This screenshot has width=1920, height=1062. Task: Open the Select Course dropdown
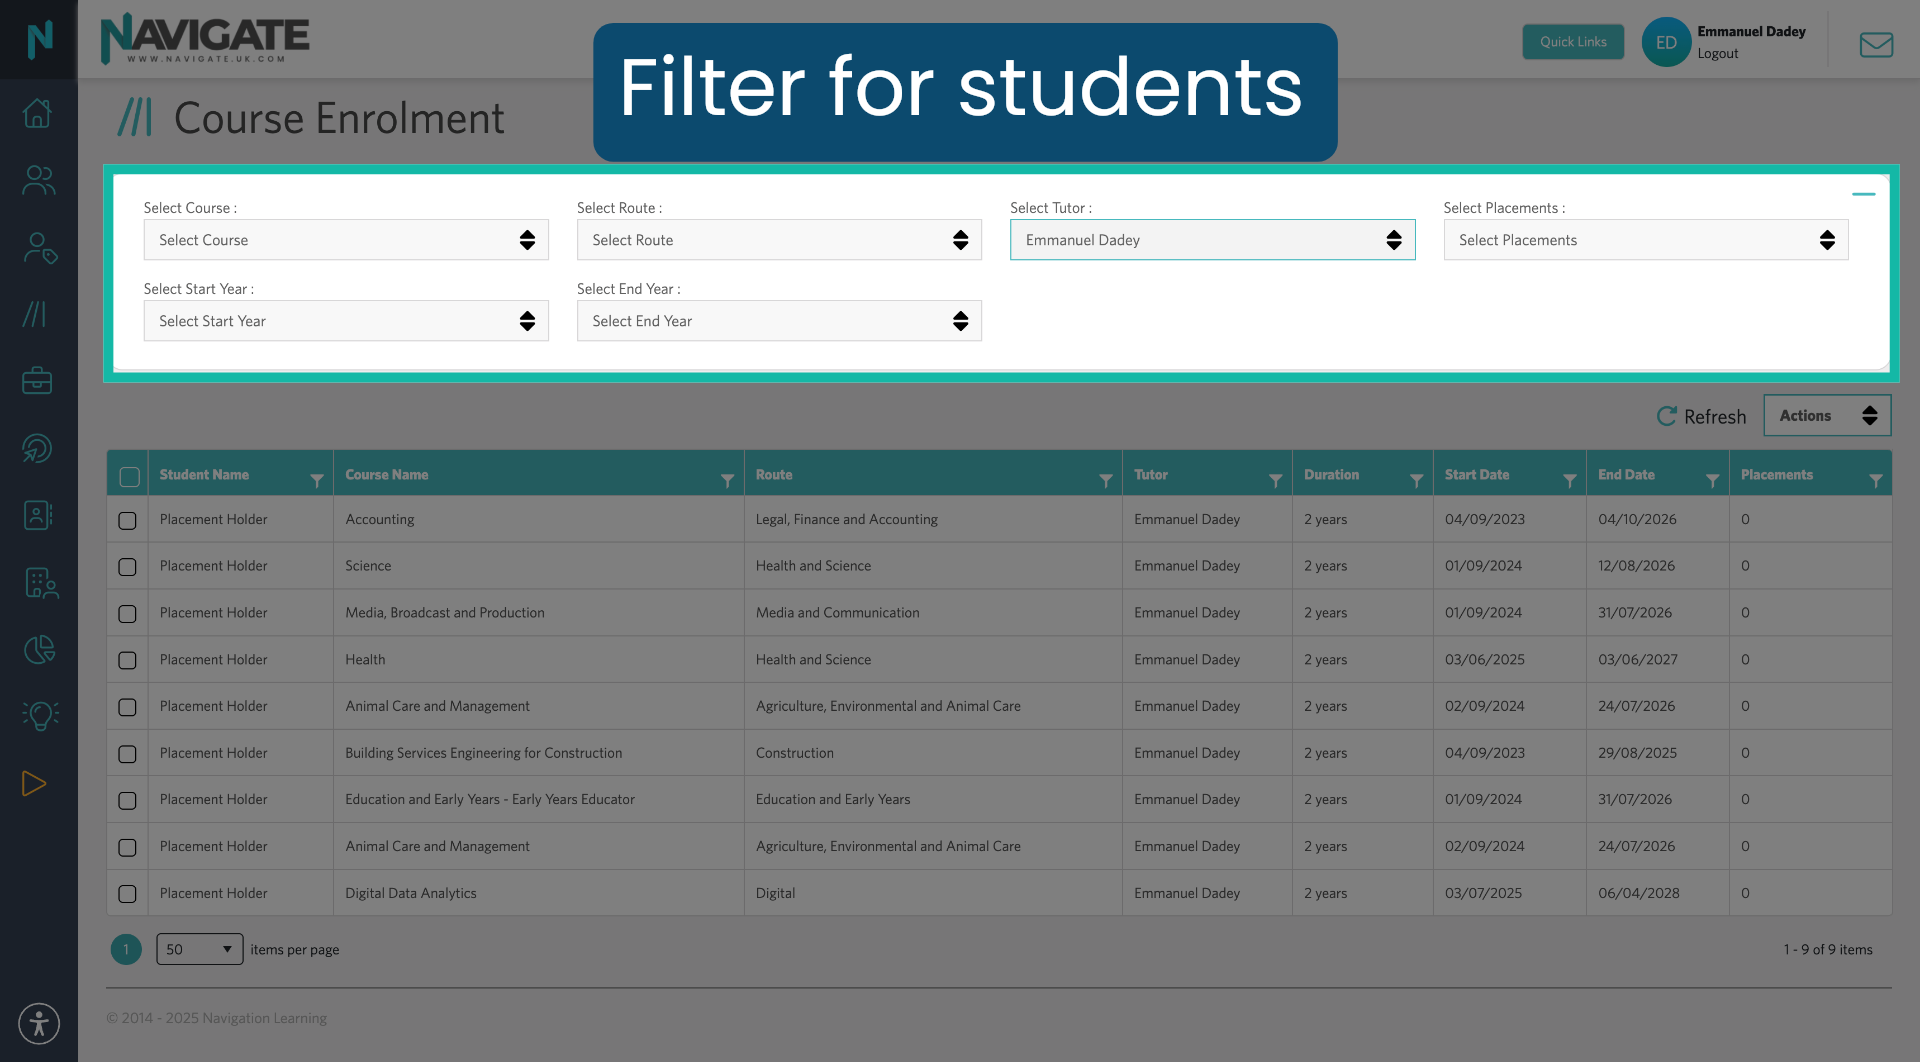345,240
